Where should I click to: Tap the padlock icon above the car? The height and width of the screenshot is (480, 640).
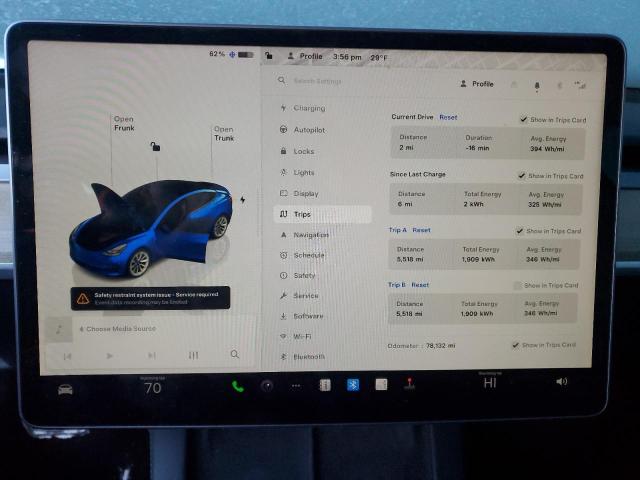coord(155,146)
